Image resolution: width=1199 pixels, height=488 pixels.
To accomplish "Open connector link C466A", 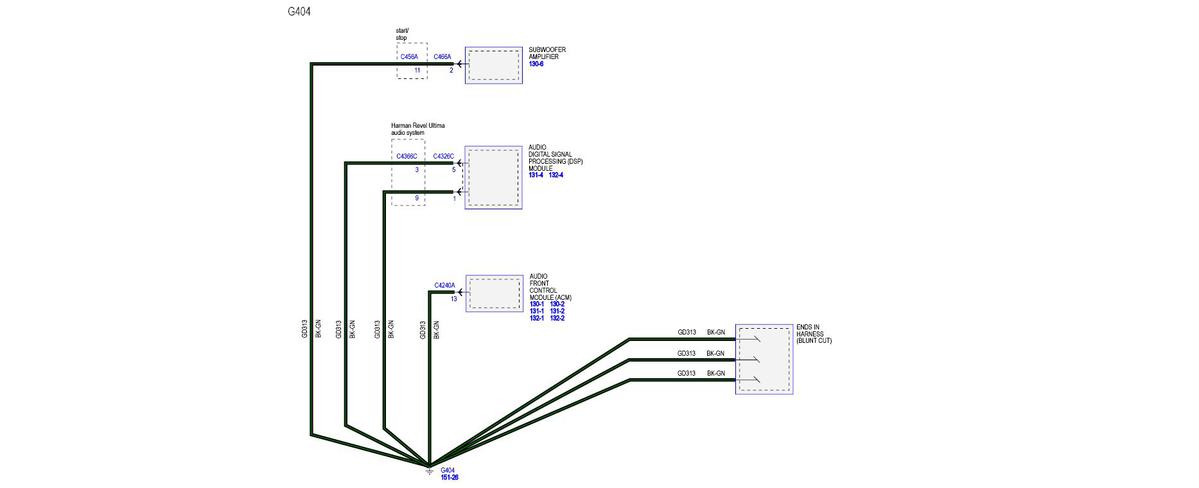I will (443, 57).
